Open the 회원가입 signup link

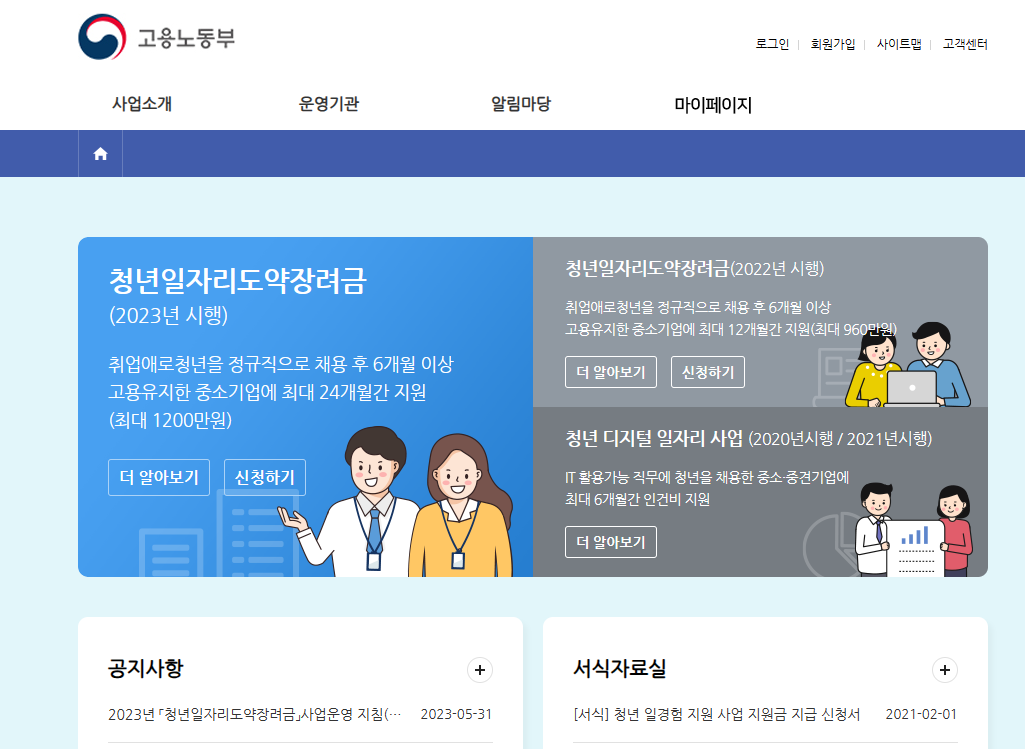(x=832, y=43)
